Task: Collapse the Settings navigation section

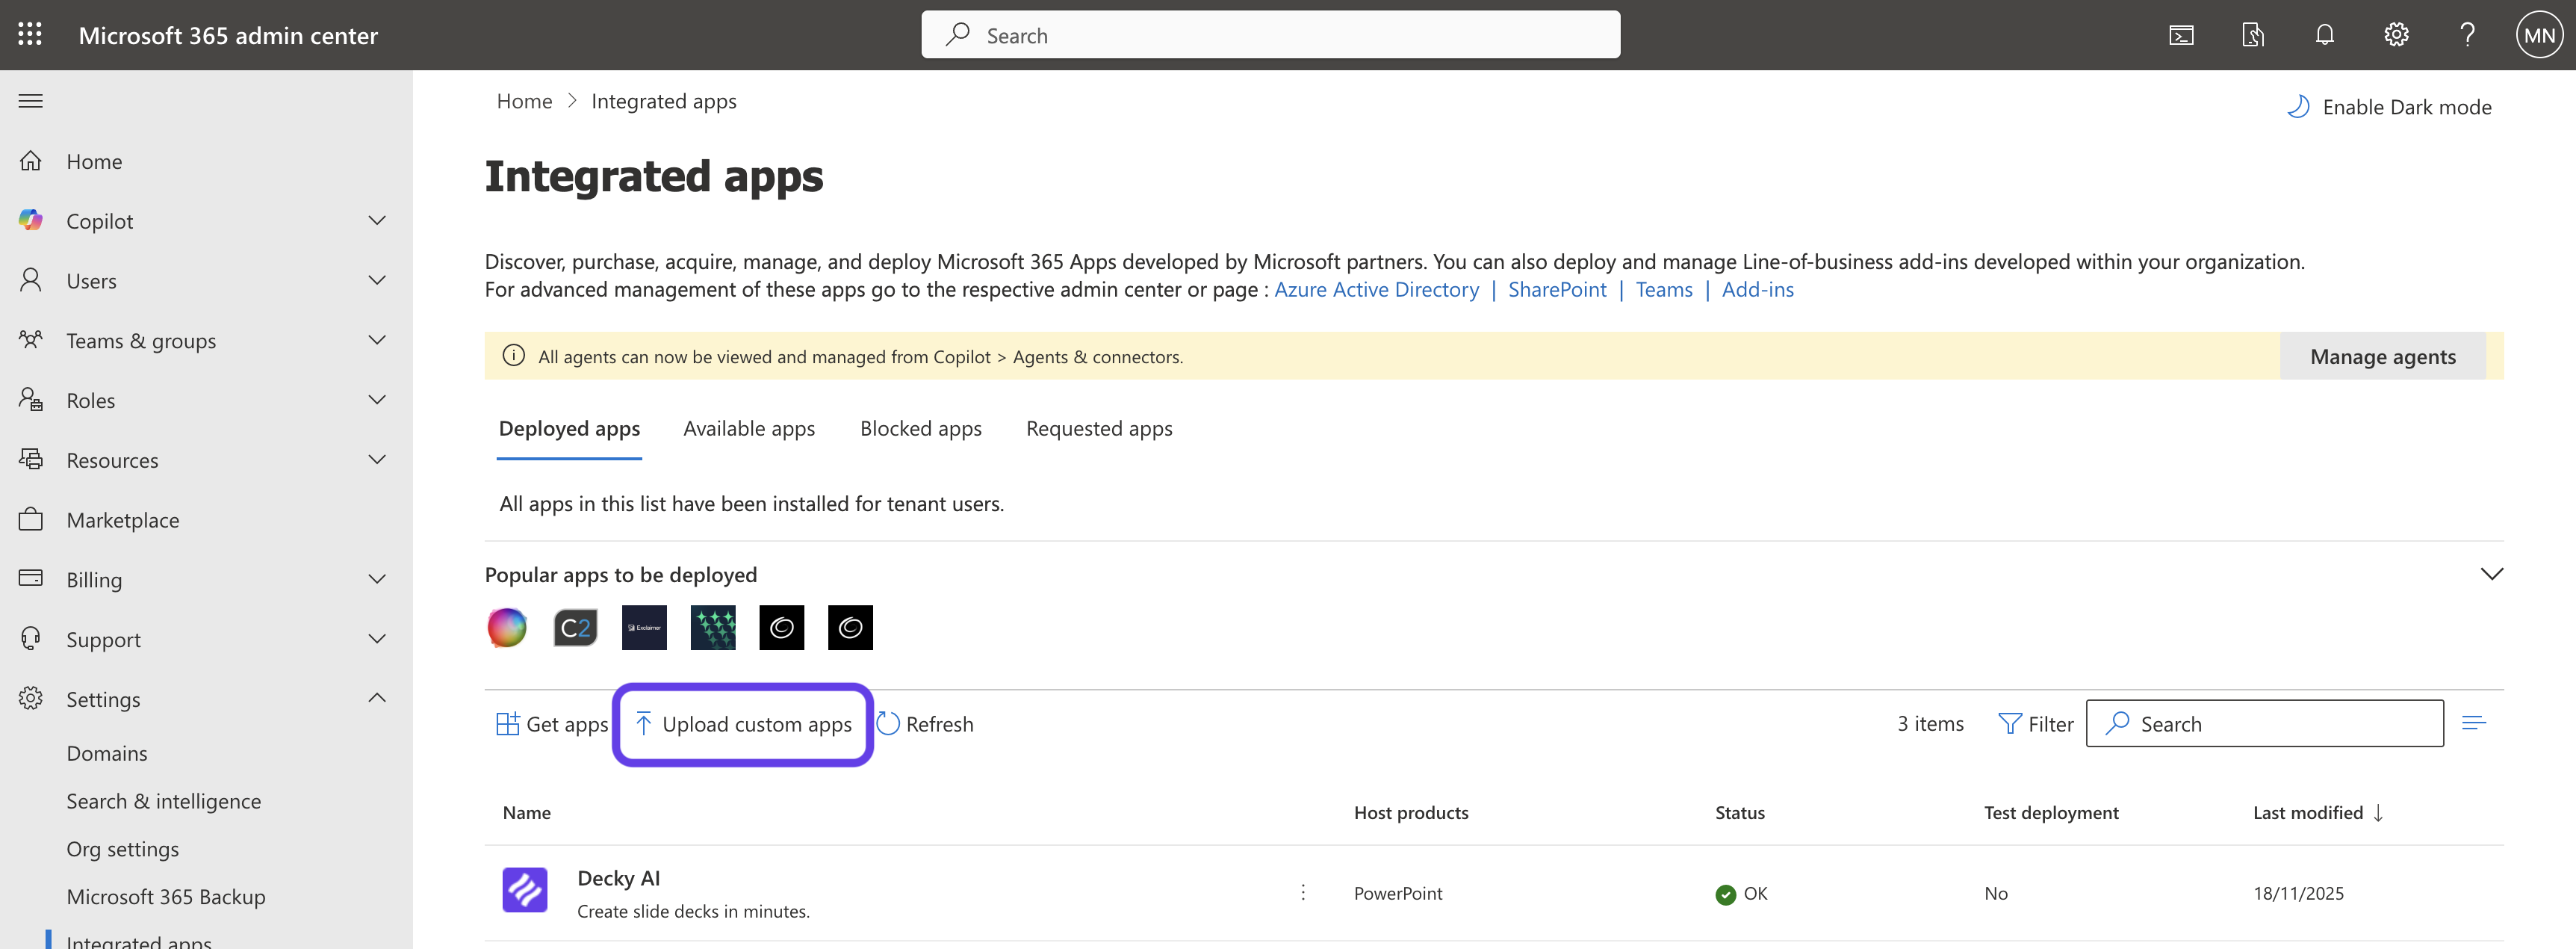Action: pyautogui.click(x=376, y=698)
